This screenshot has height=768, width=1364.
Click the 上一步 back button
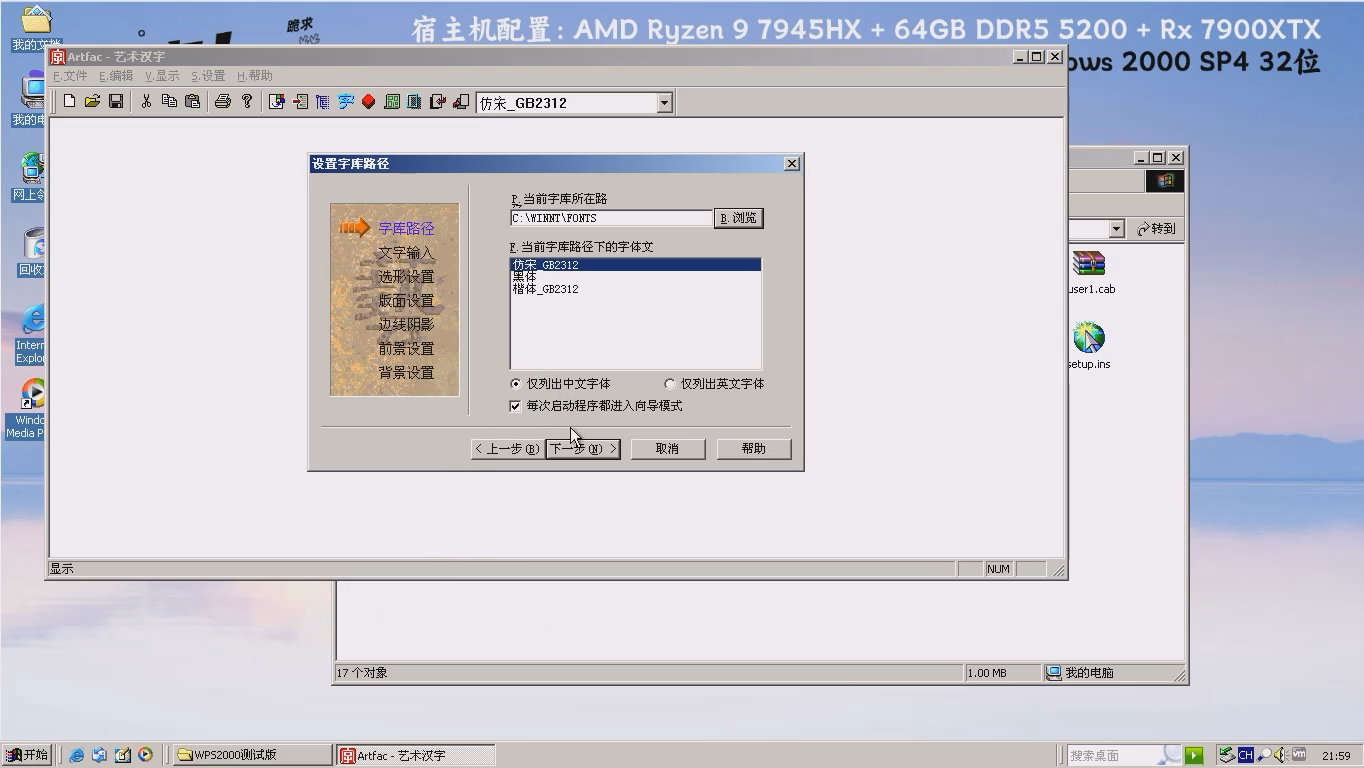[507, 449]
